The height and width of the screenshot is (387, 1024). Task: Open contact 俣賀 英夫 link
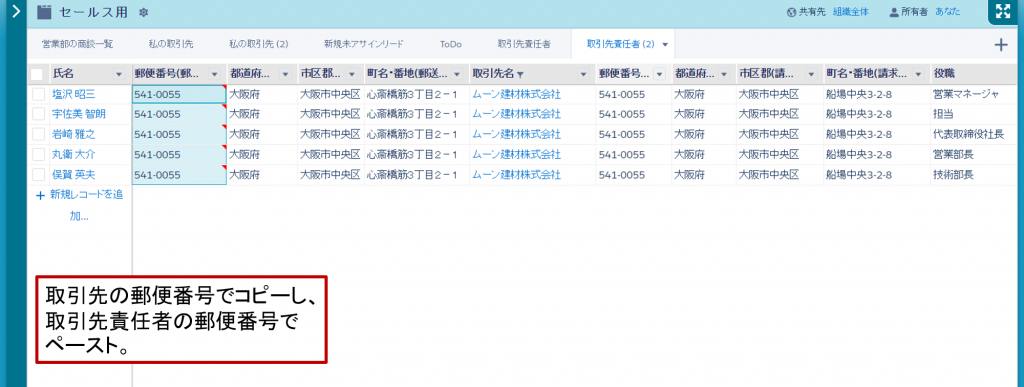74,175
